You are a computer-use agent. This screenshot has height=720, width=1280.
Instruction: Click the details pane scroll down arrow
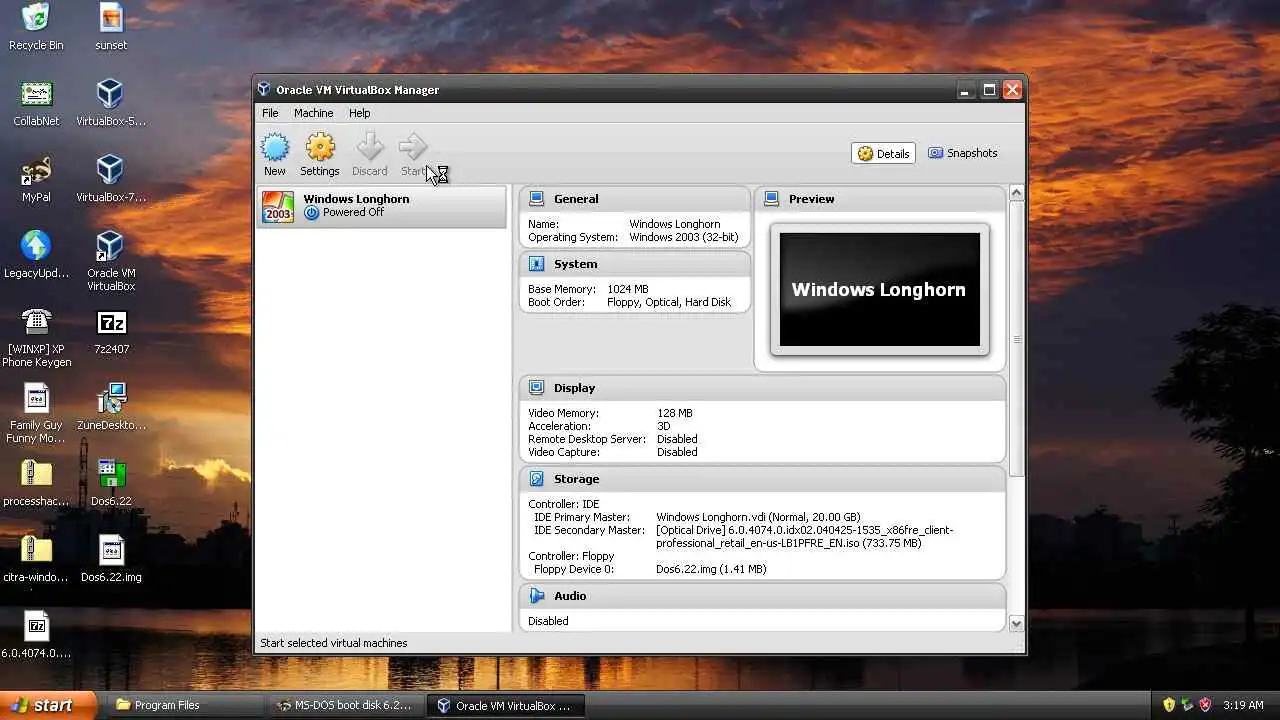click(x=1016, y=624)
